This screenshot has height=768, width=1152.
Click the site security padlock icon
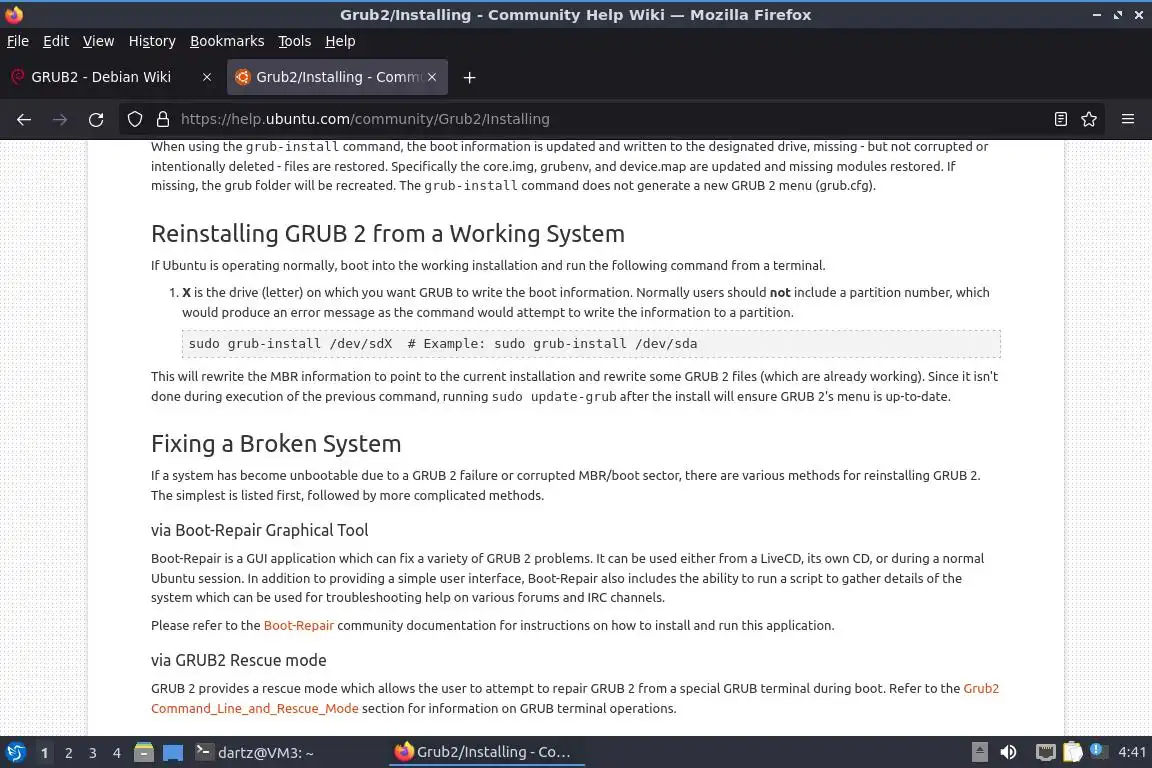pyautogui.click(x=163, y=119)
